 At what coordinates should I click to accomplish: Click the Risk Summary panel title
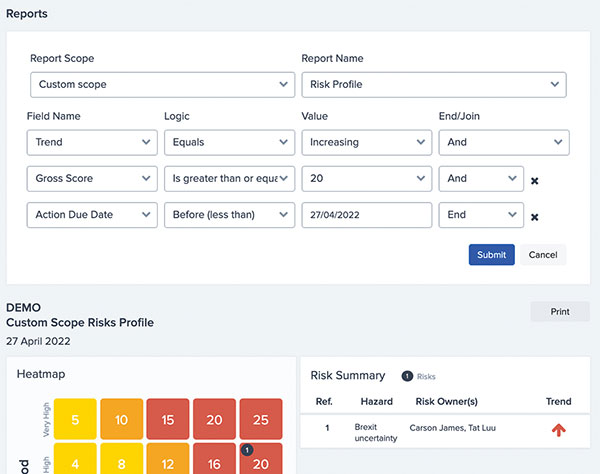point(348,376)
